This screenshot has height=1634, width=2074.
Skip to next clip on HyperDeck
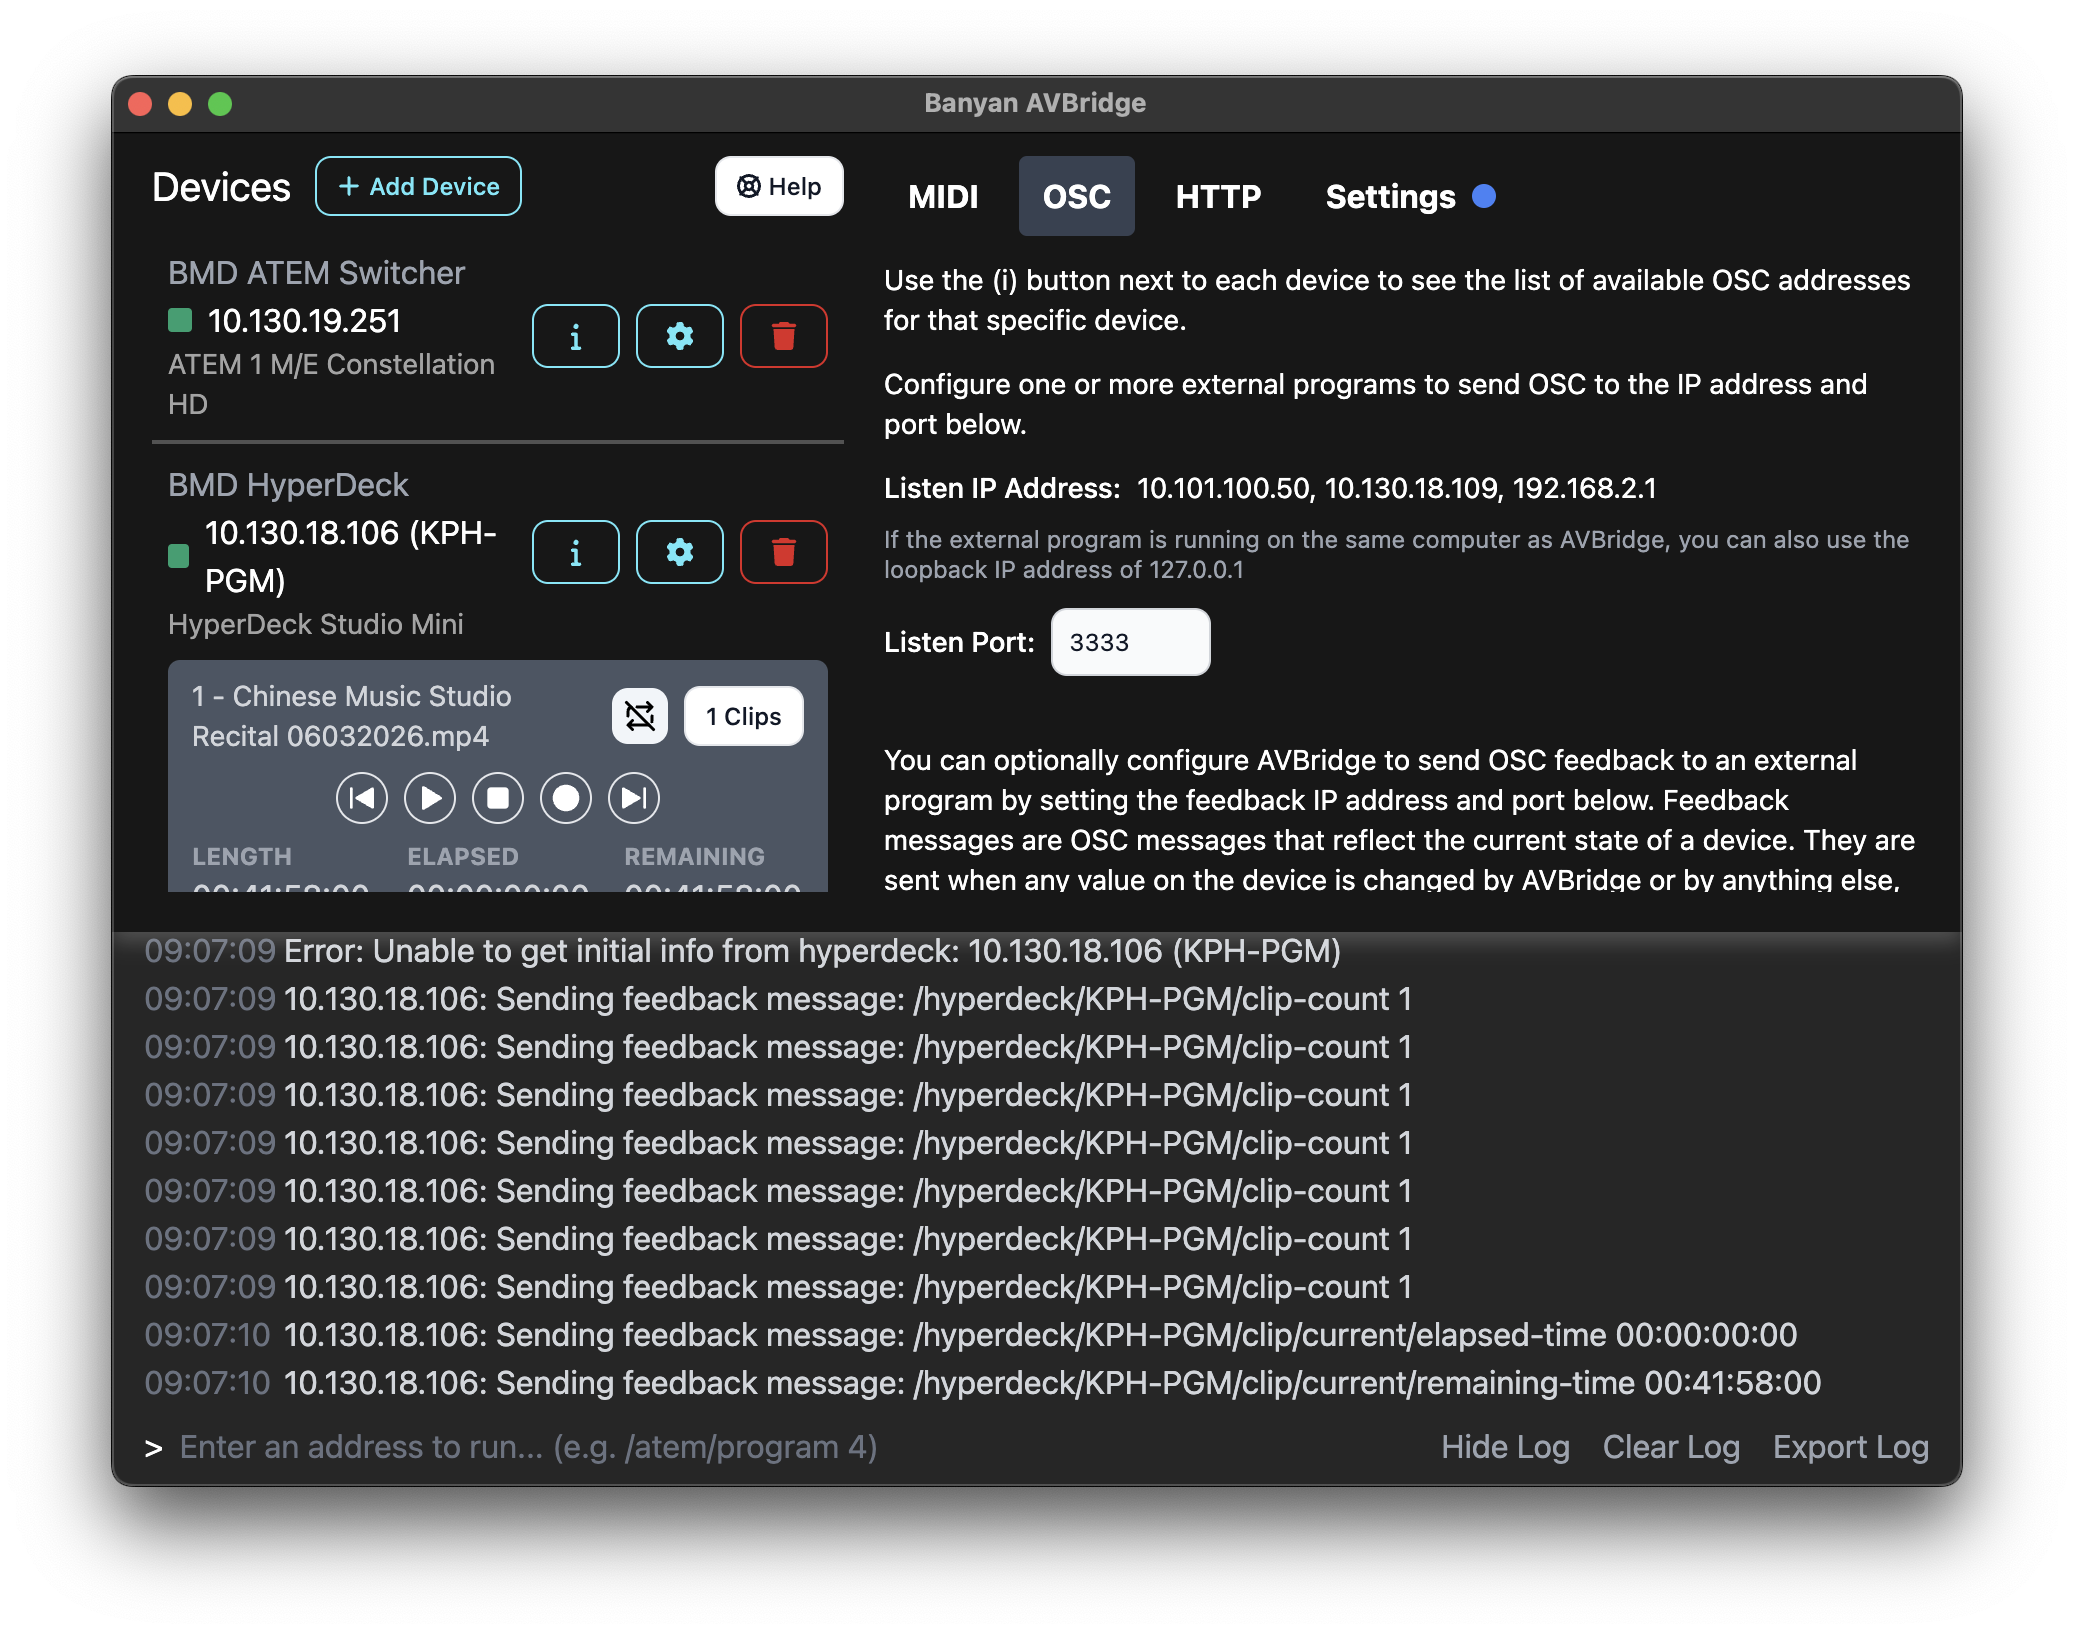(634, 798)
